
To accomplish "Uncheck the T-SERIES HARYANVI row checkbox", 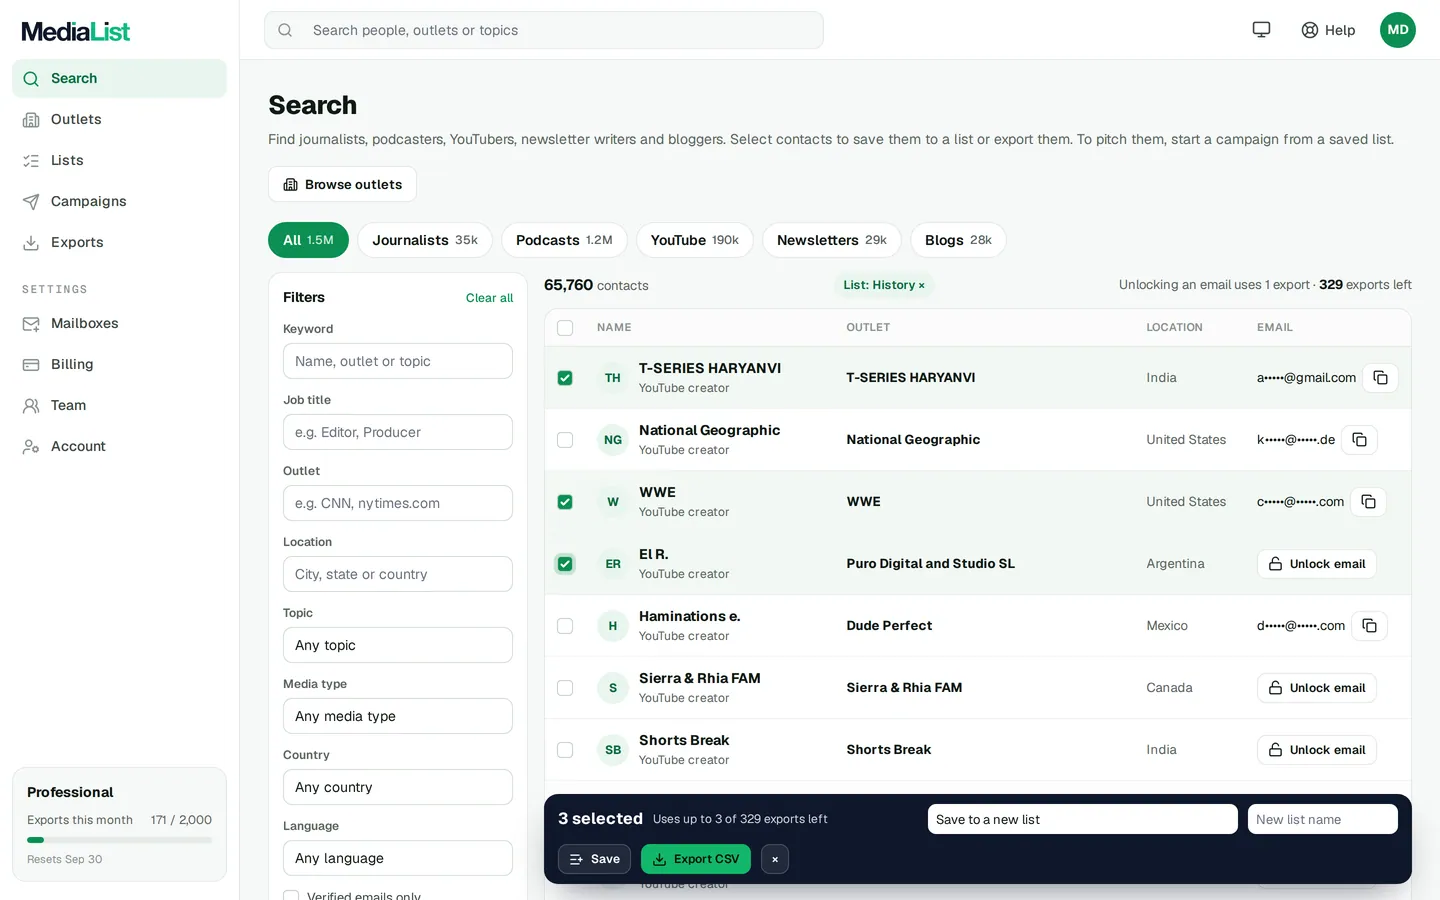I will (565, 378).
